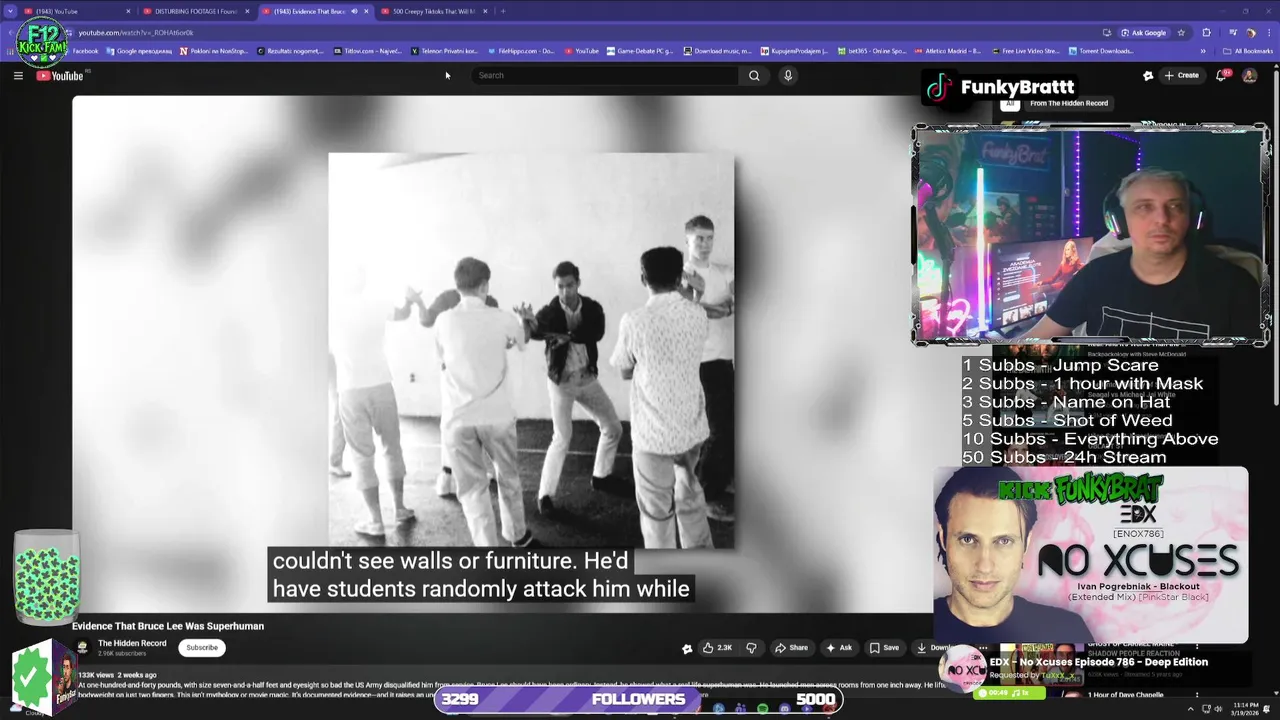Save the video to a playlist
Screen dimensions: 1280x720
point(884,648)
